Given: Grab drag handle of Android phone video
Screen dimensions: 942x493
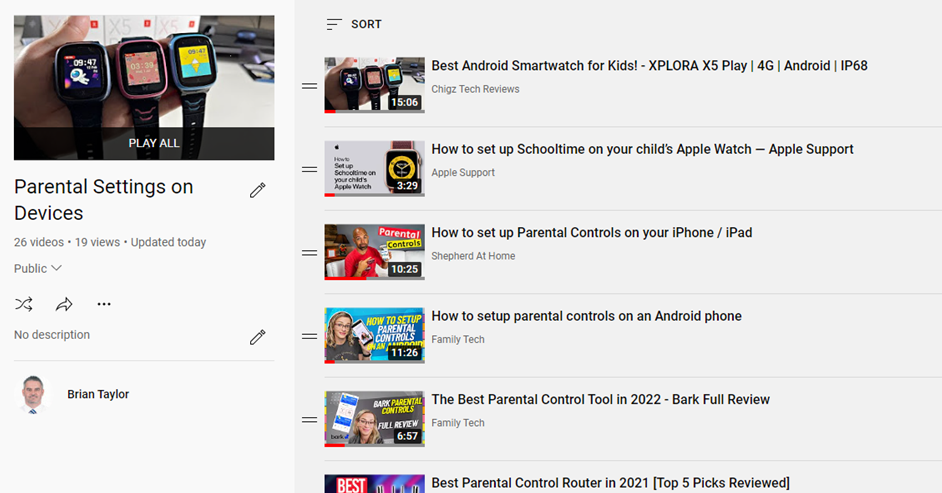Looking at the screenshot, I should pos(309,337).
